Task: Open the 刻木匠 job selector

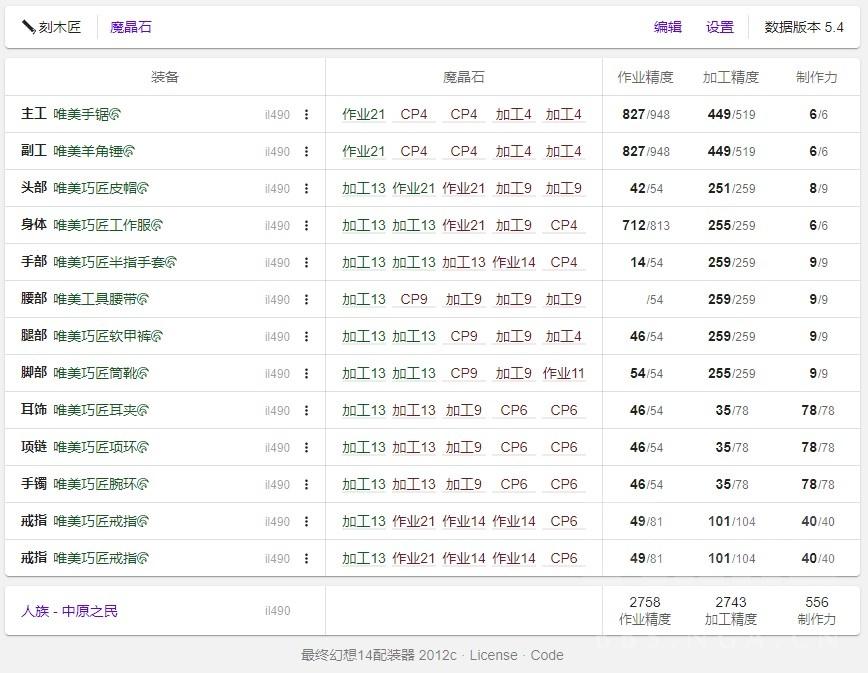Action: 52,27
